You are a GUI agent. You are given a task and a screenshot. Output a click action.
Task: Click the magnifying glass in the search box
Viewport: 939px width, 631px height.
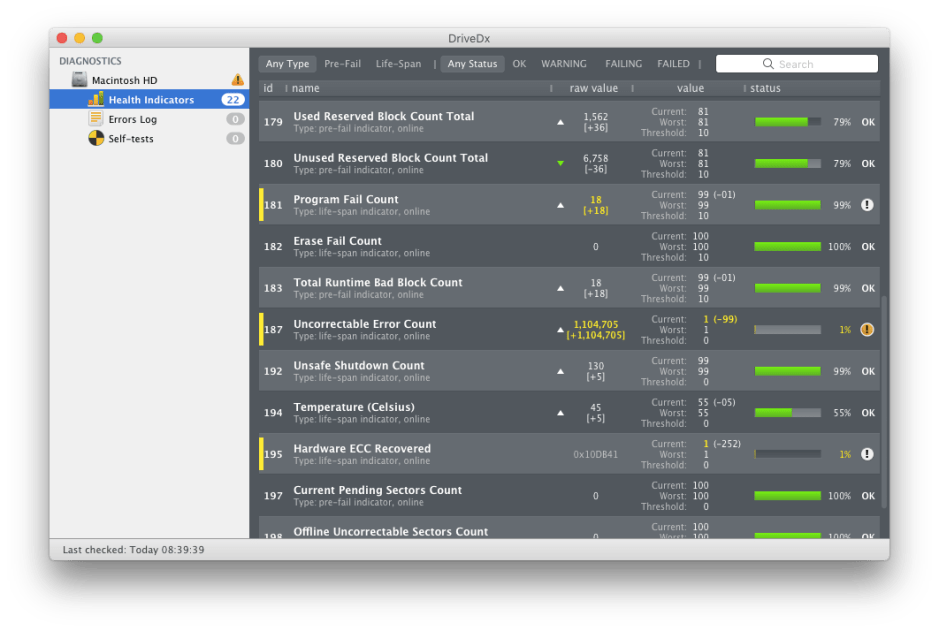coord(767,63)
